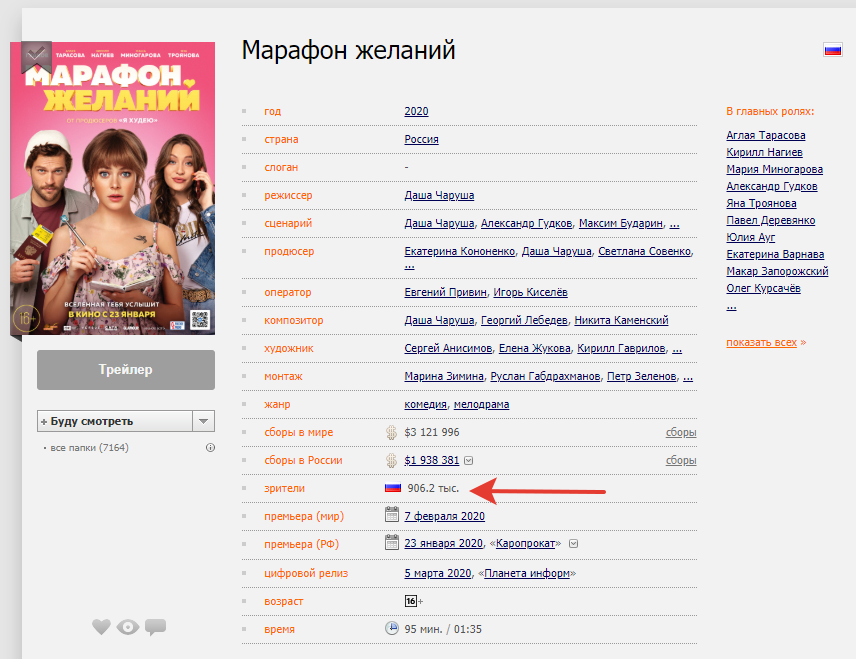
Task: Click the Трейлер button
Action: pos(126,370)
